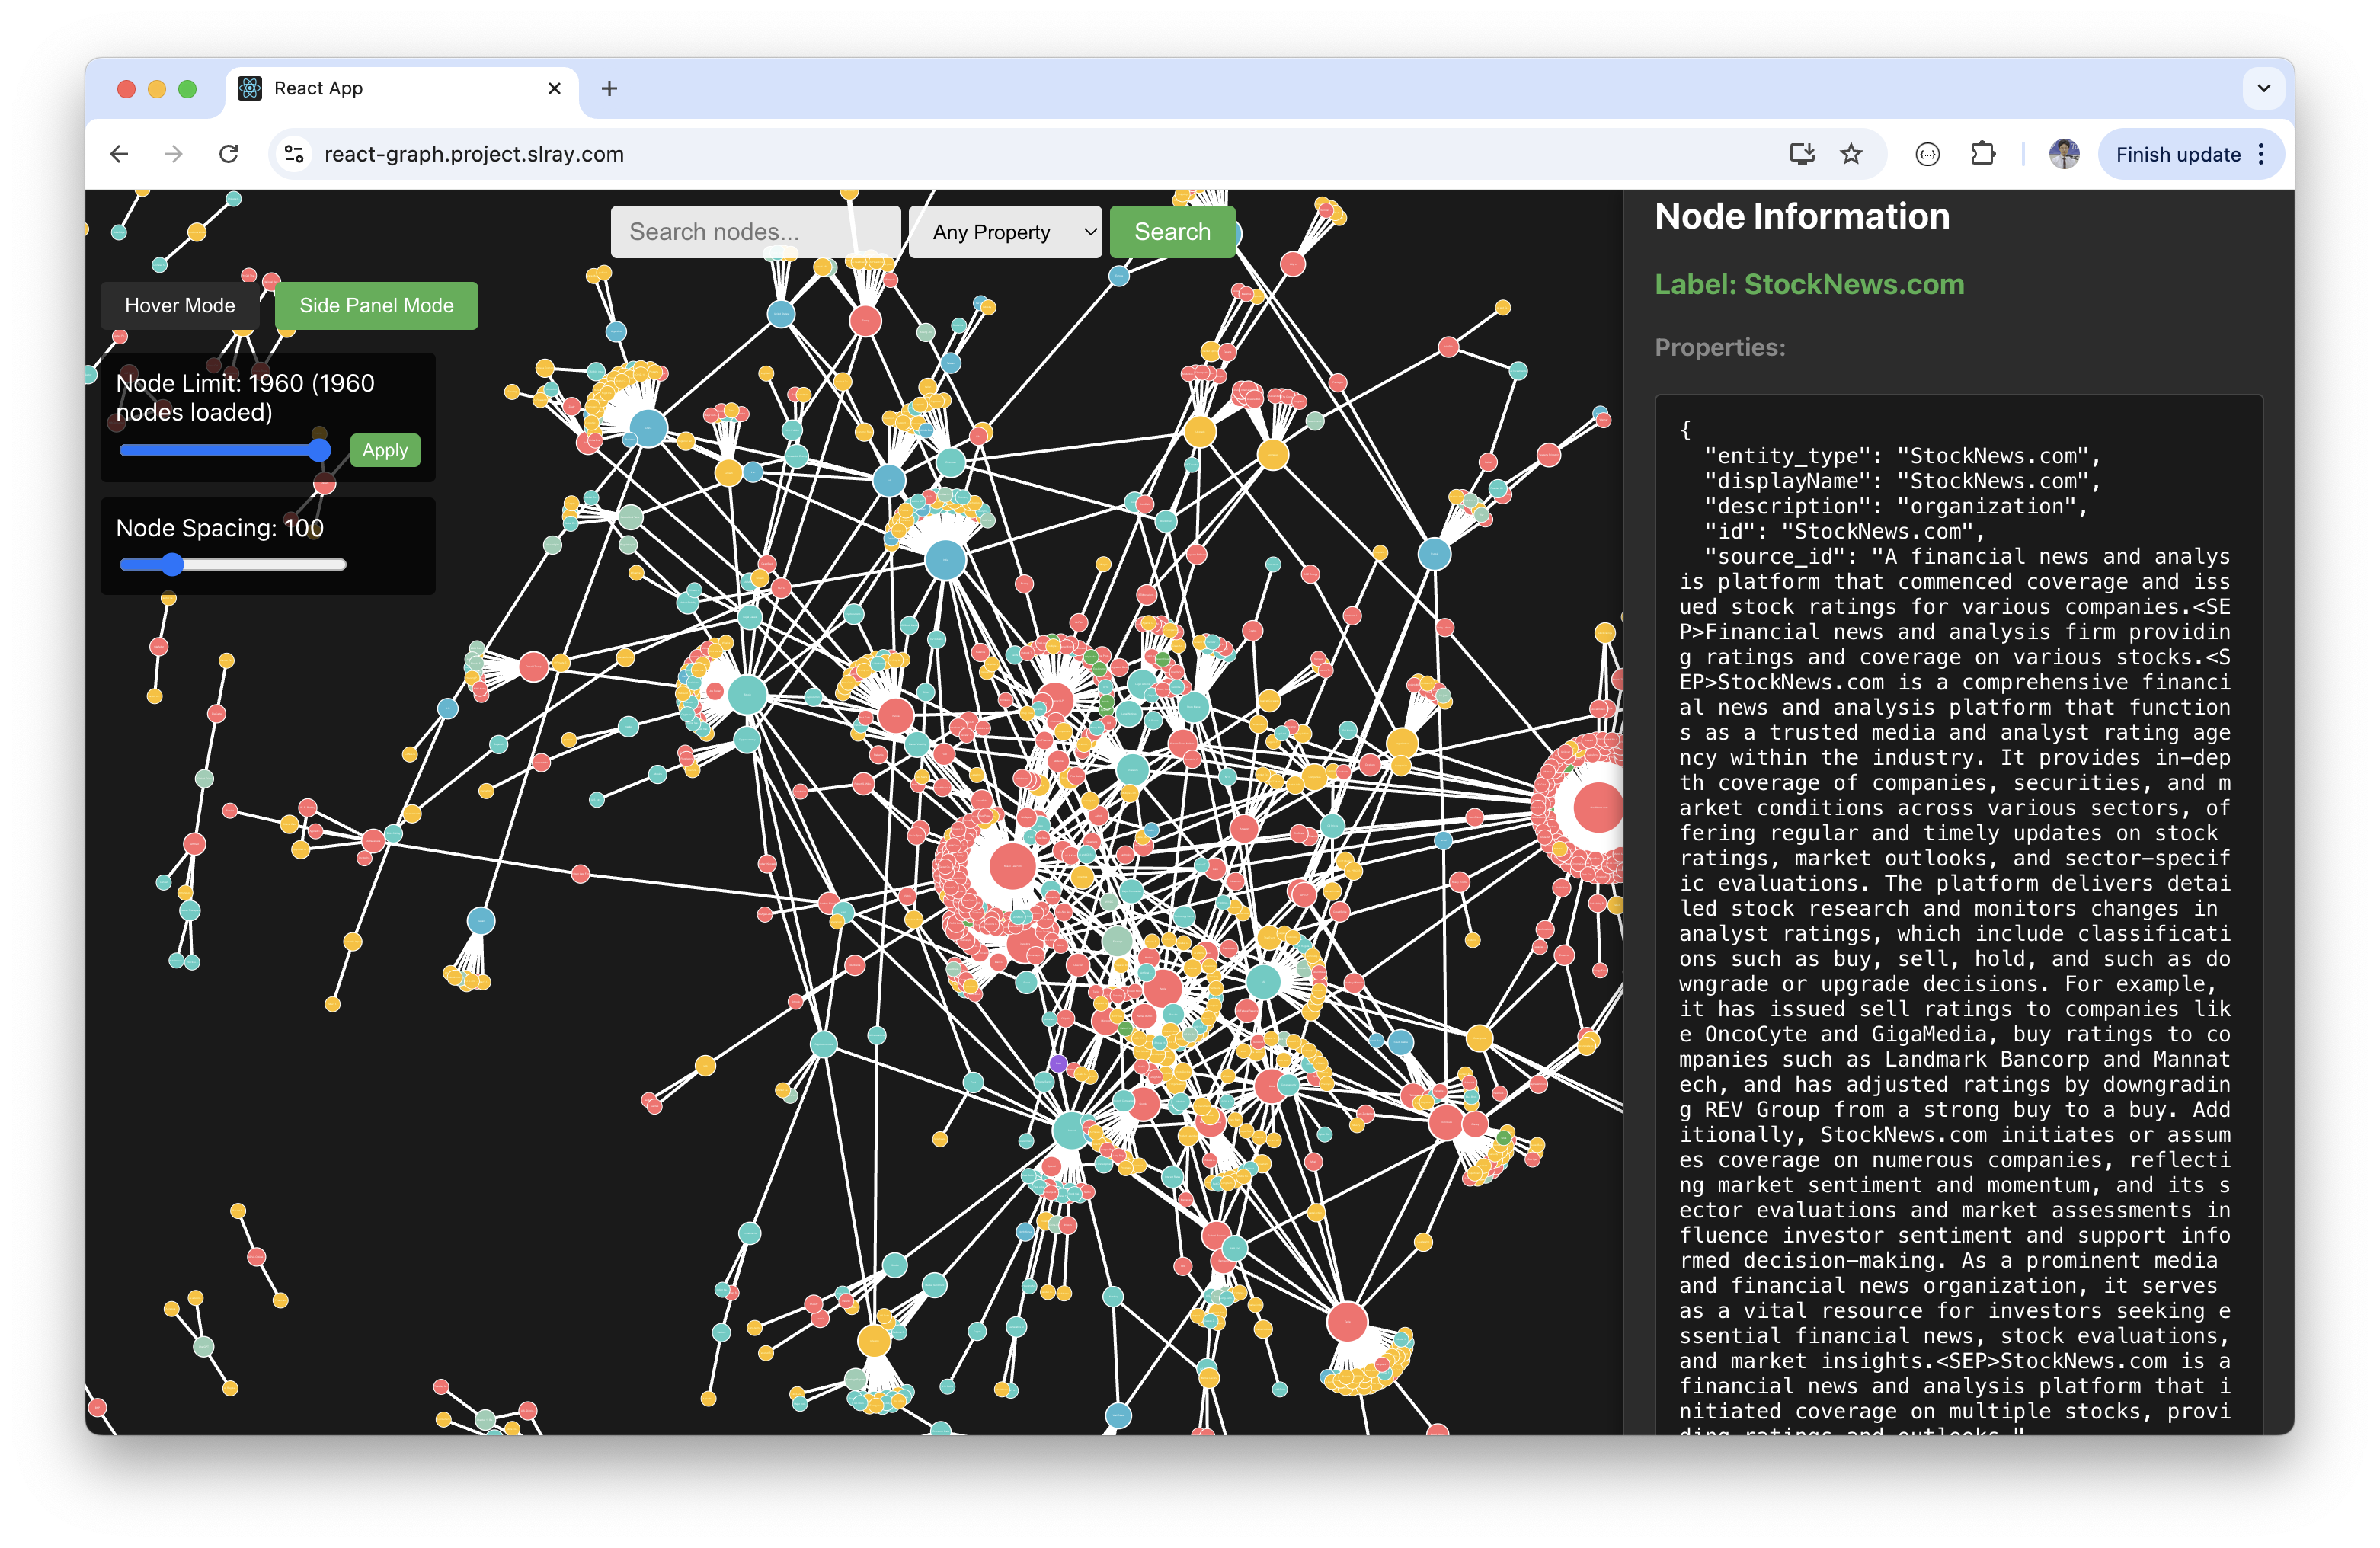2380x1548 pixels.
Task: Enable Hover Mode
Action: tap(180, 305)
